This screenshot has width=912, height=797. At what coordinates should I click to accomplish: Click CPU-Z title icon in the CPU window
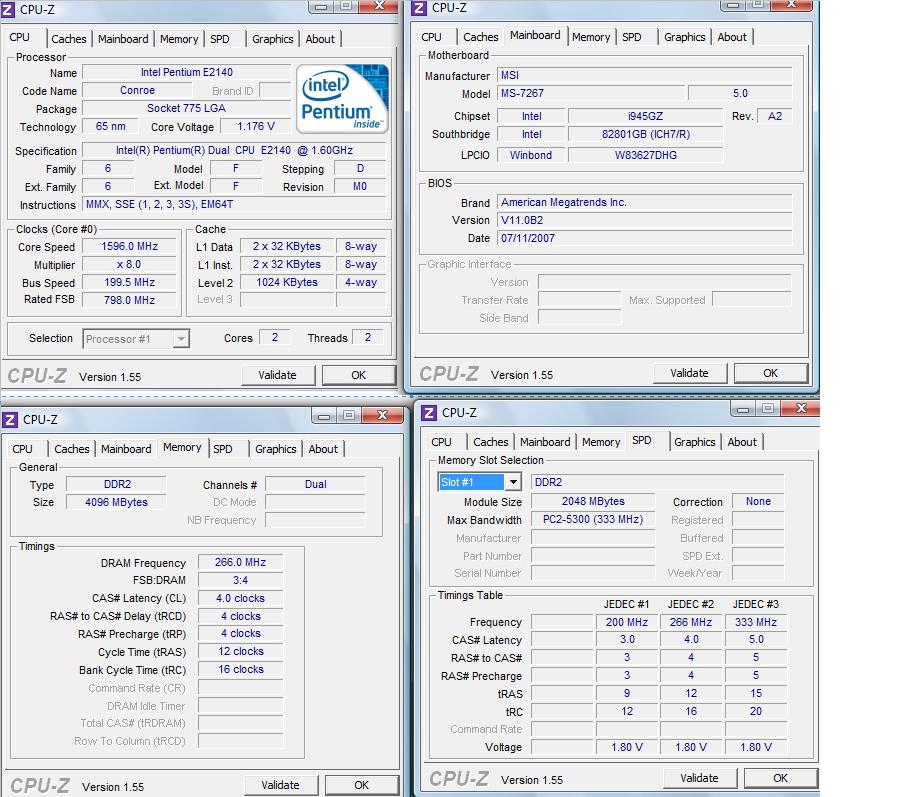8,10
